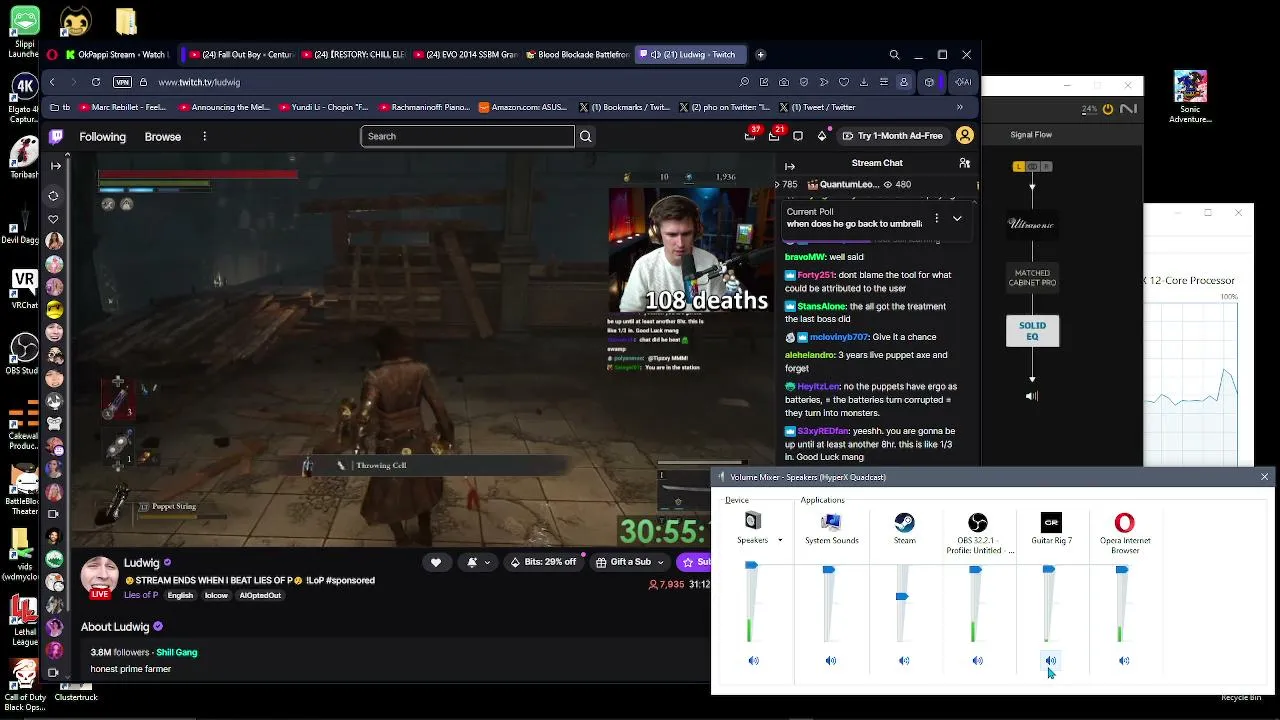Screen dimensions: 1280x720
Task: Click the Twitch search magnifier button
Action: pyautogui.click(x=586, y=136)
